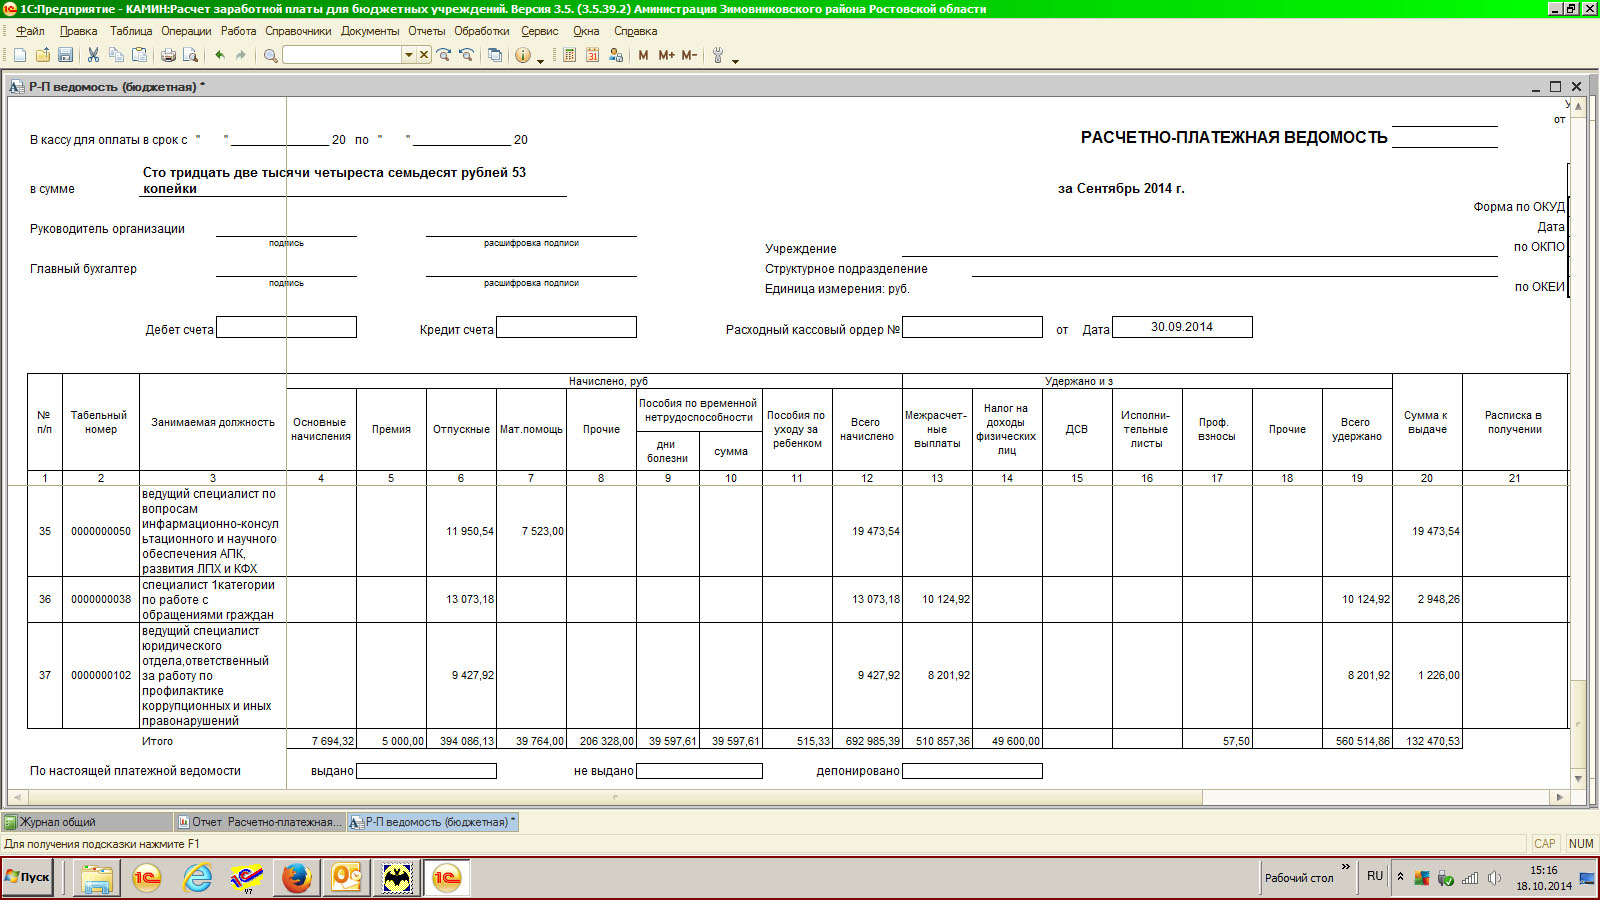Open the Таблица menu
The height and width of the screenshot is (900, 1600).
[x=131, y=31]
